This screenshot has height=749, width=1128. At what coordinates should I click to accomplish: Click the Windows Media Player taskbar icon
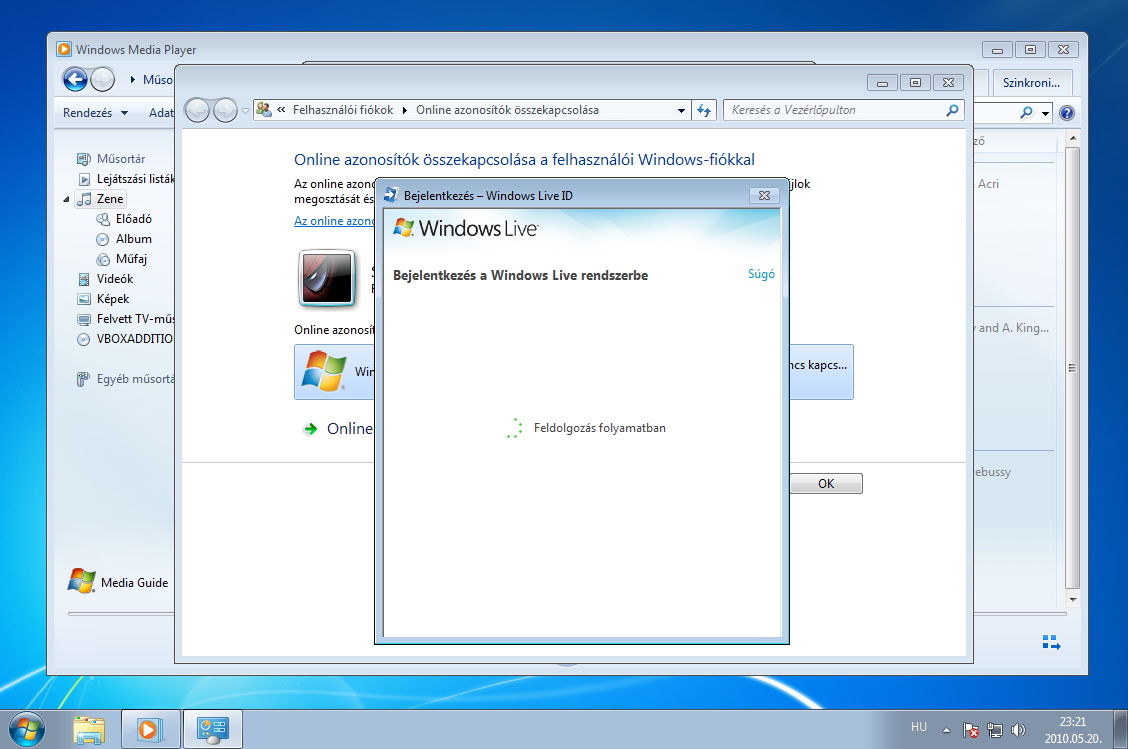pos(151,729)
